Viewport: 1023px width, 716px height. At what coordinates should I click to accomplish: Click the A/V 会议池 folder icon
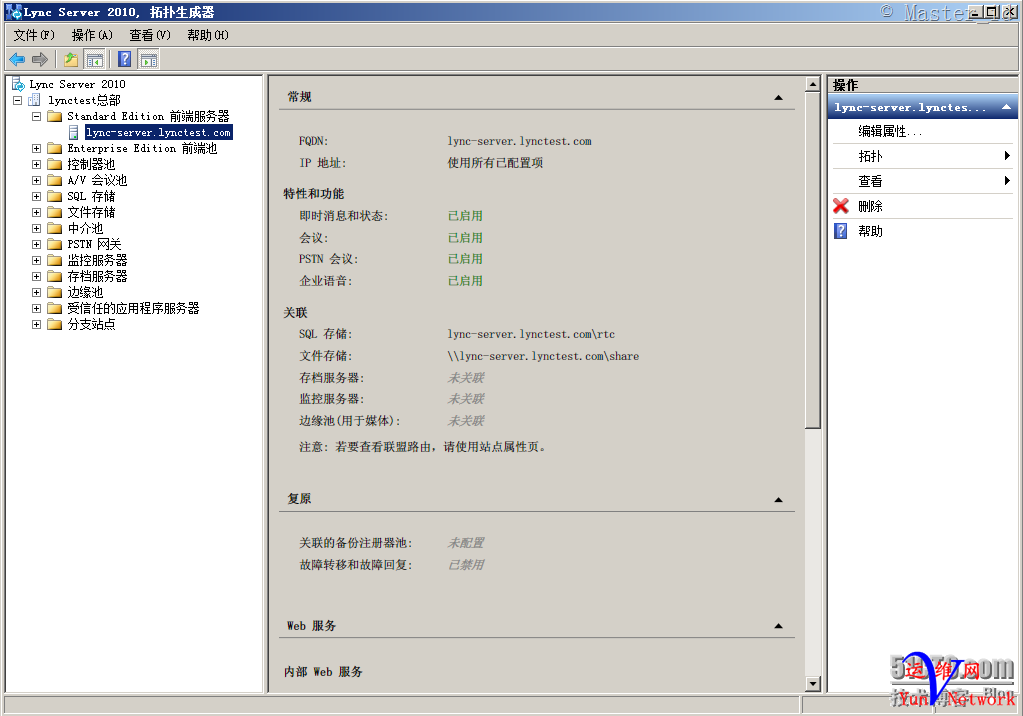(55, 180)
